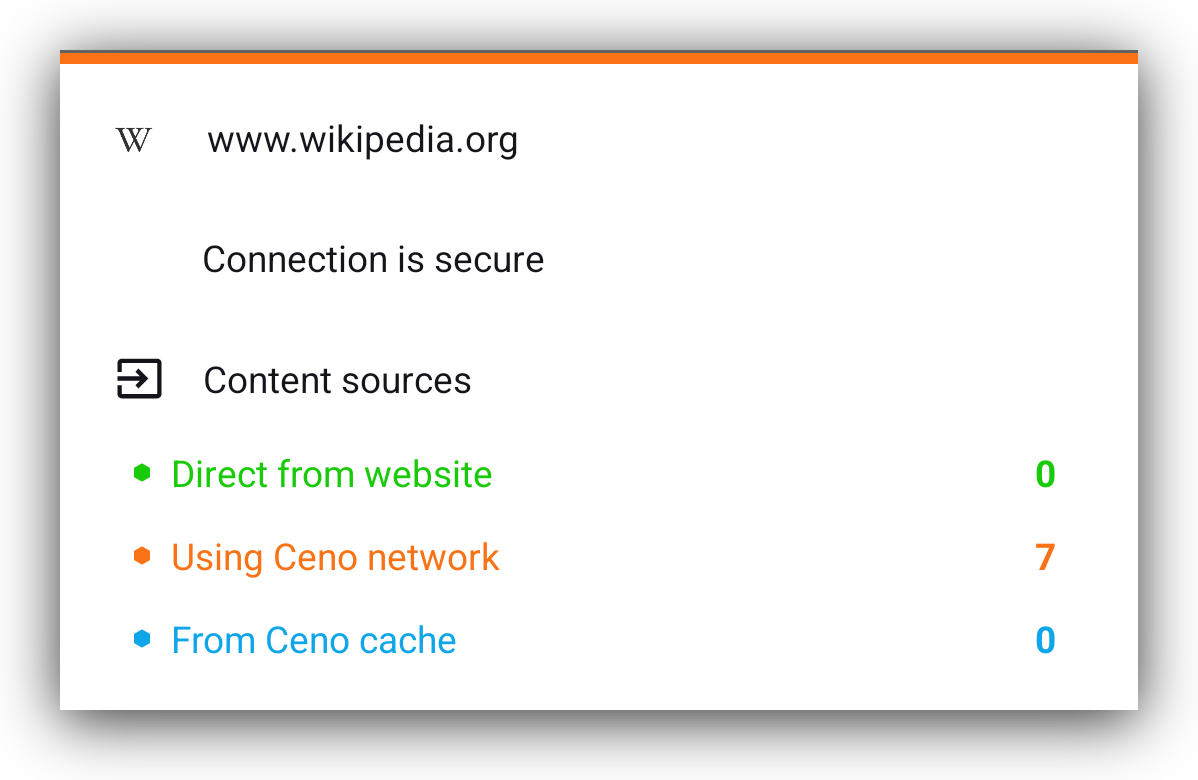Click the green Direct from website count 0
1198x780 pixels.
pos(1045,474)
